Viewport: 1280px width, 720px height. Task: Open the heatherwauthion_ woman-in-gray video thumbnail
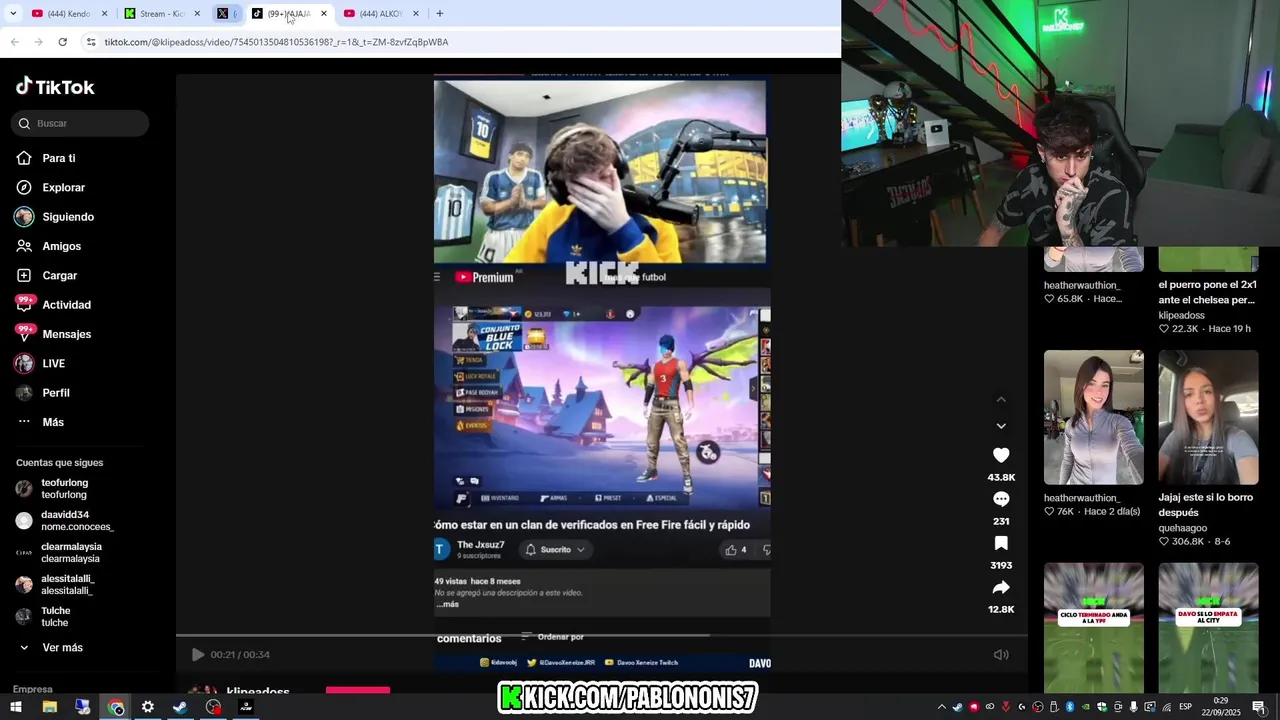point(1094,417)
